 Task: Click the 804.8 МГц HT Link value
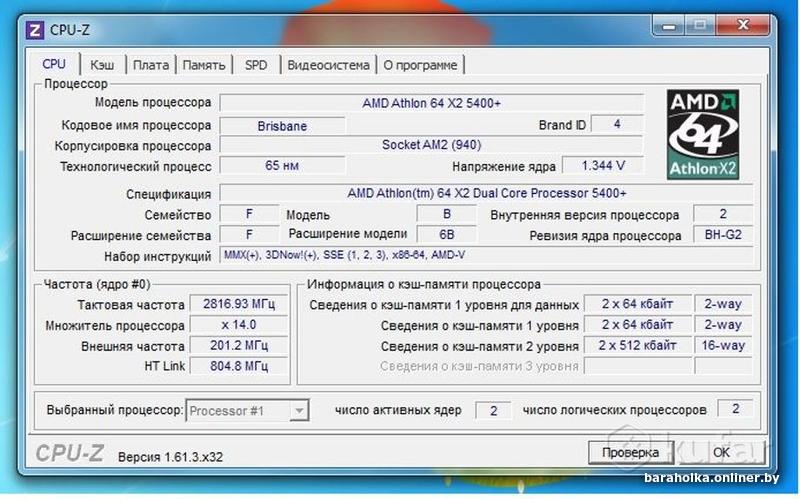239,366
